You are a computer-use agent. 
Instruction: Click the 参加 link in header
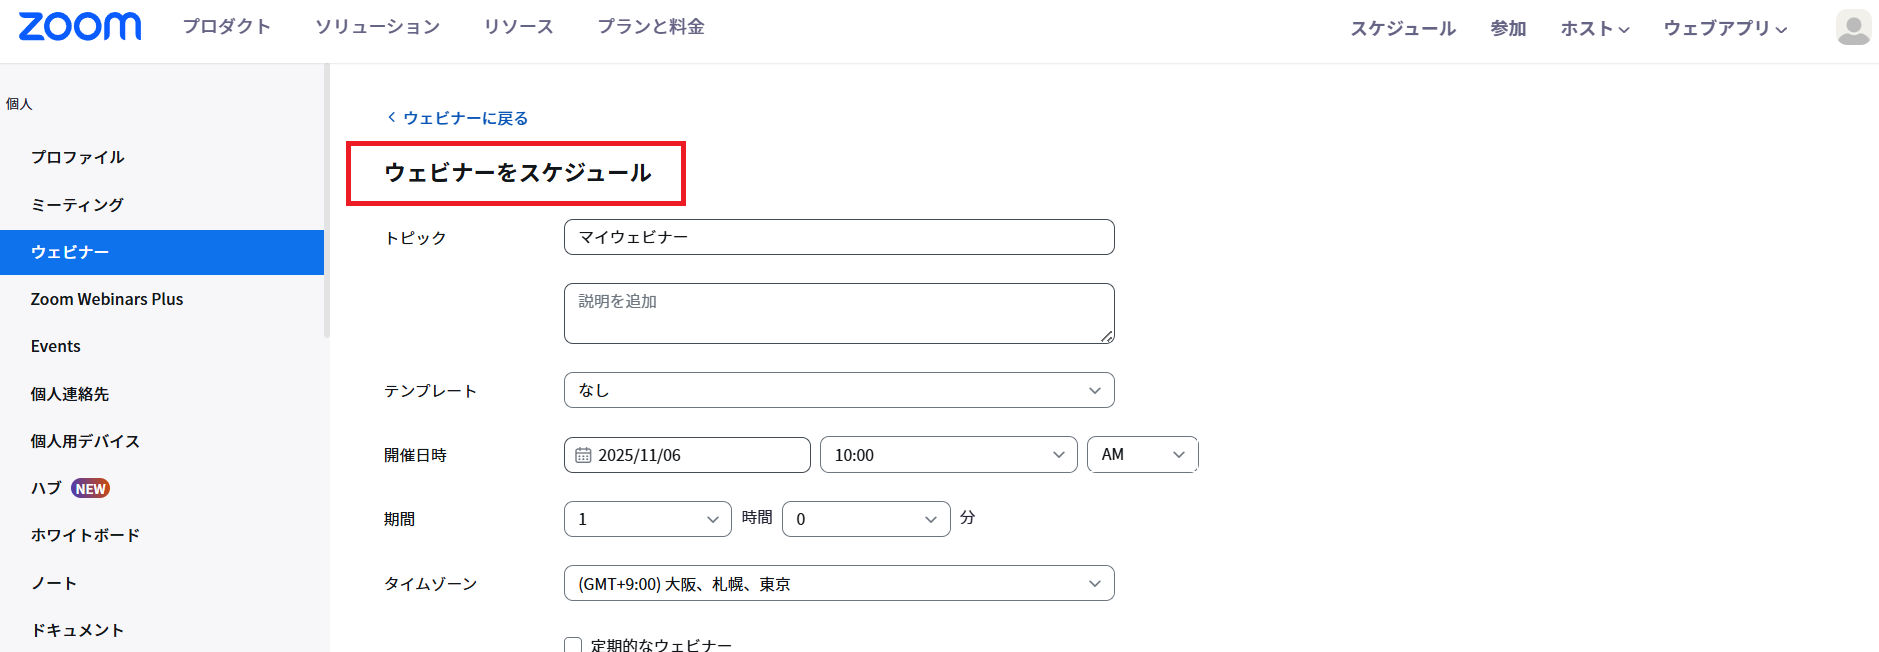point(1507,29)
